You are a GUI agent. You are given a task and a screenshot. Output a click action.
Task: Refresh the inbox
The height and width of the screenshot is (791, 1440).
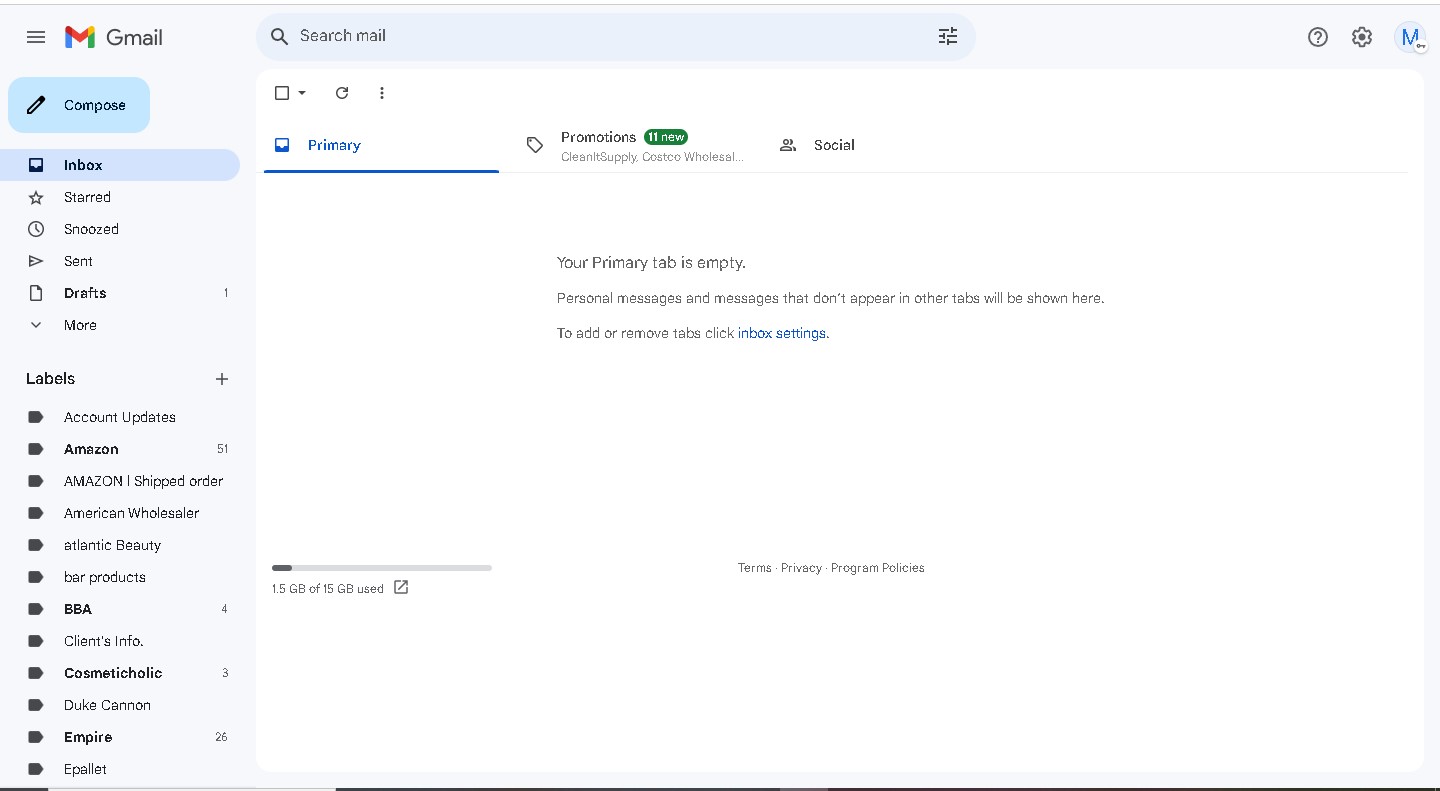tap(342, 93)
